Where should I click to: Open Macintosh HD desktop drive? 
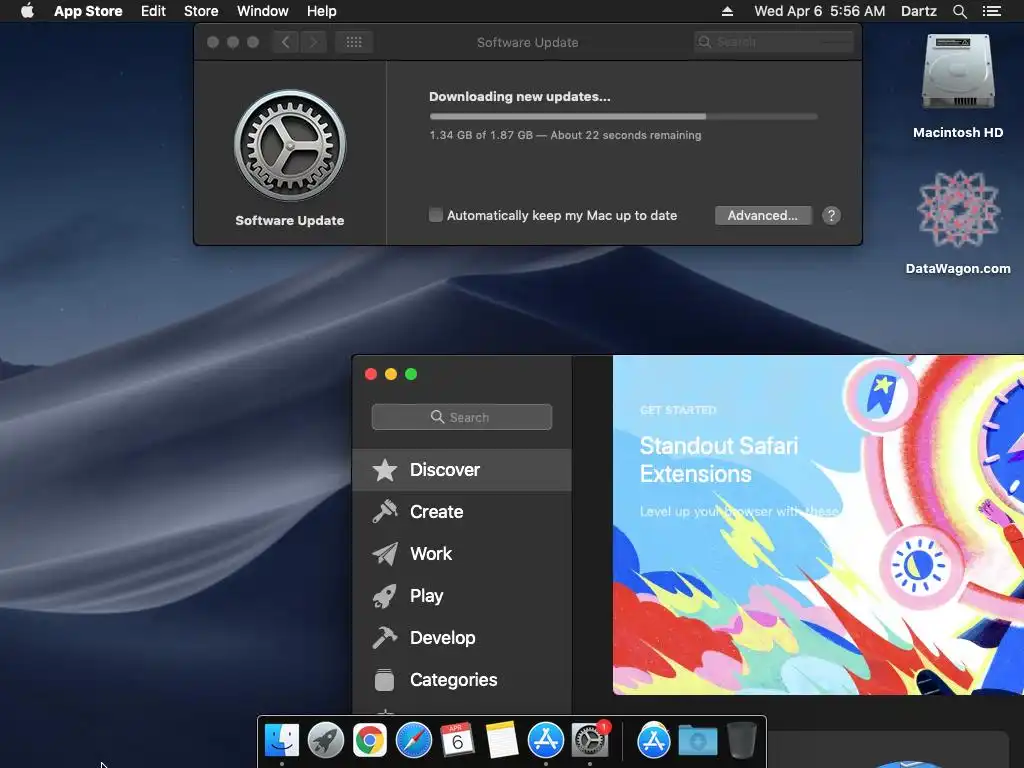point(958,86)
